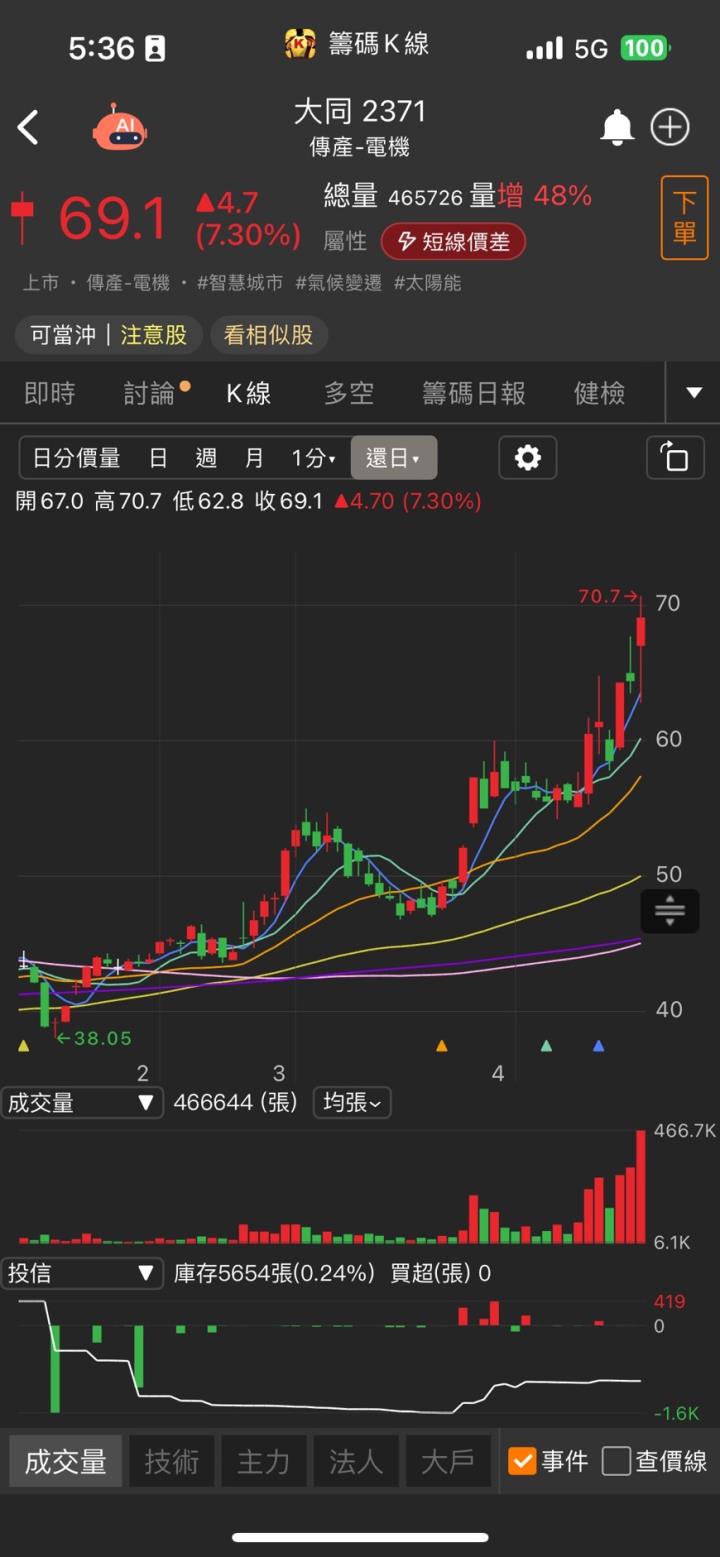Tap the rotate screen icon
Screen dimensions: 720x1557
(x=675, y=458)
